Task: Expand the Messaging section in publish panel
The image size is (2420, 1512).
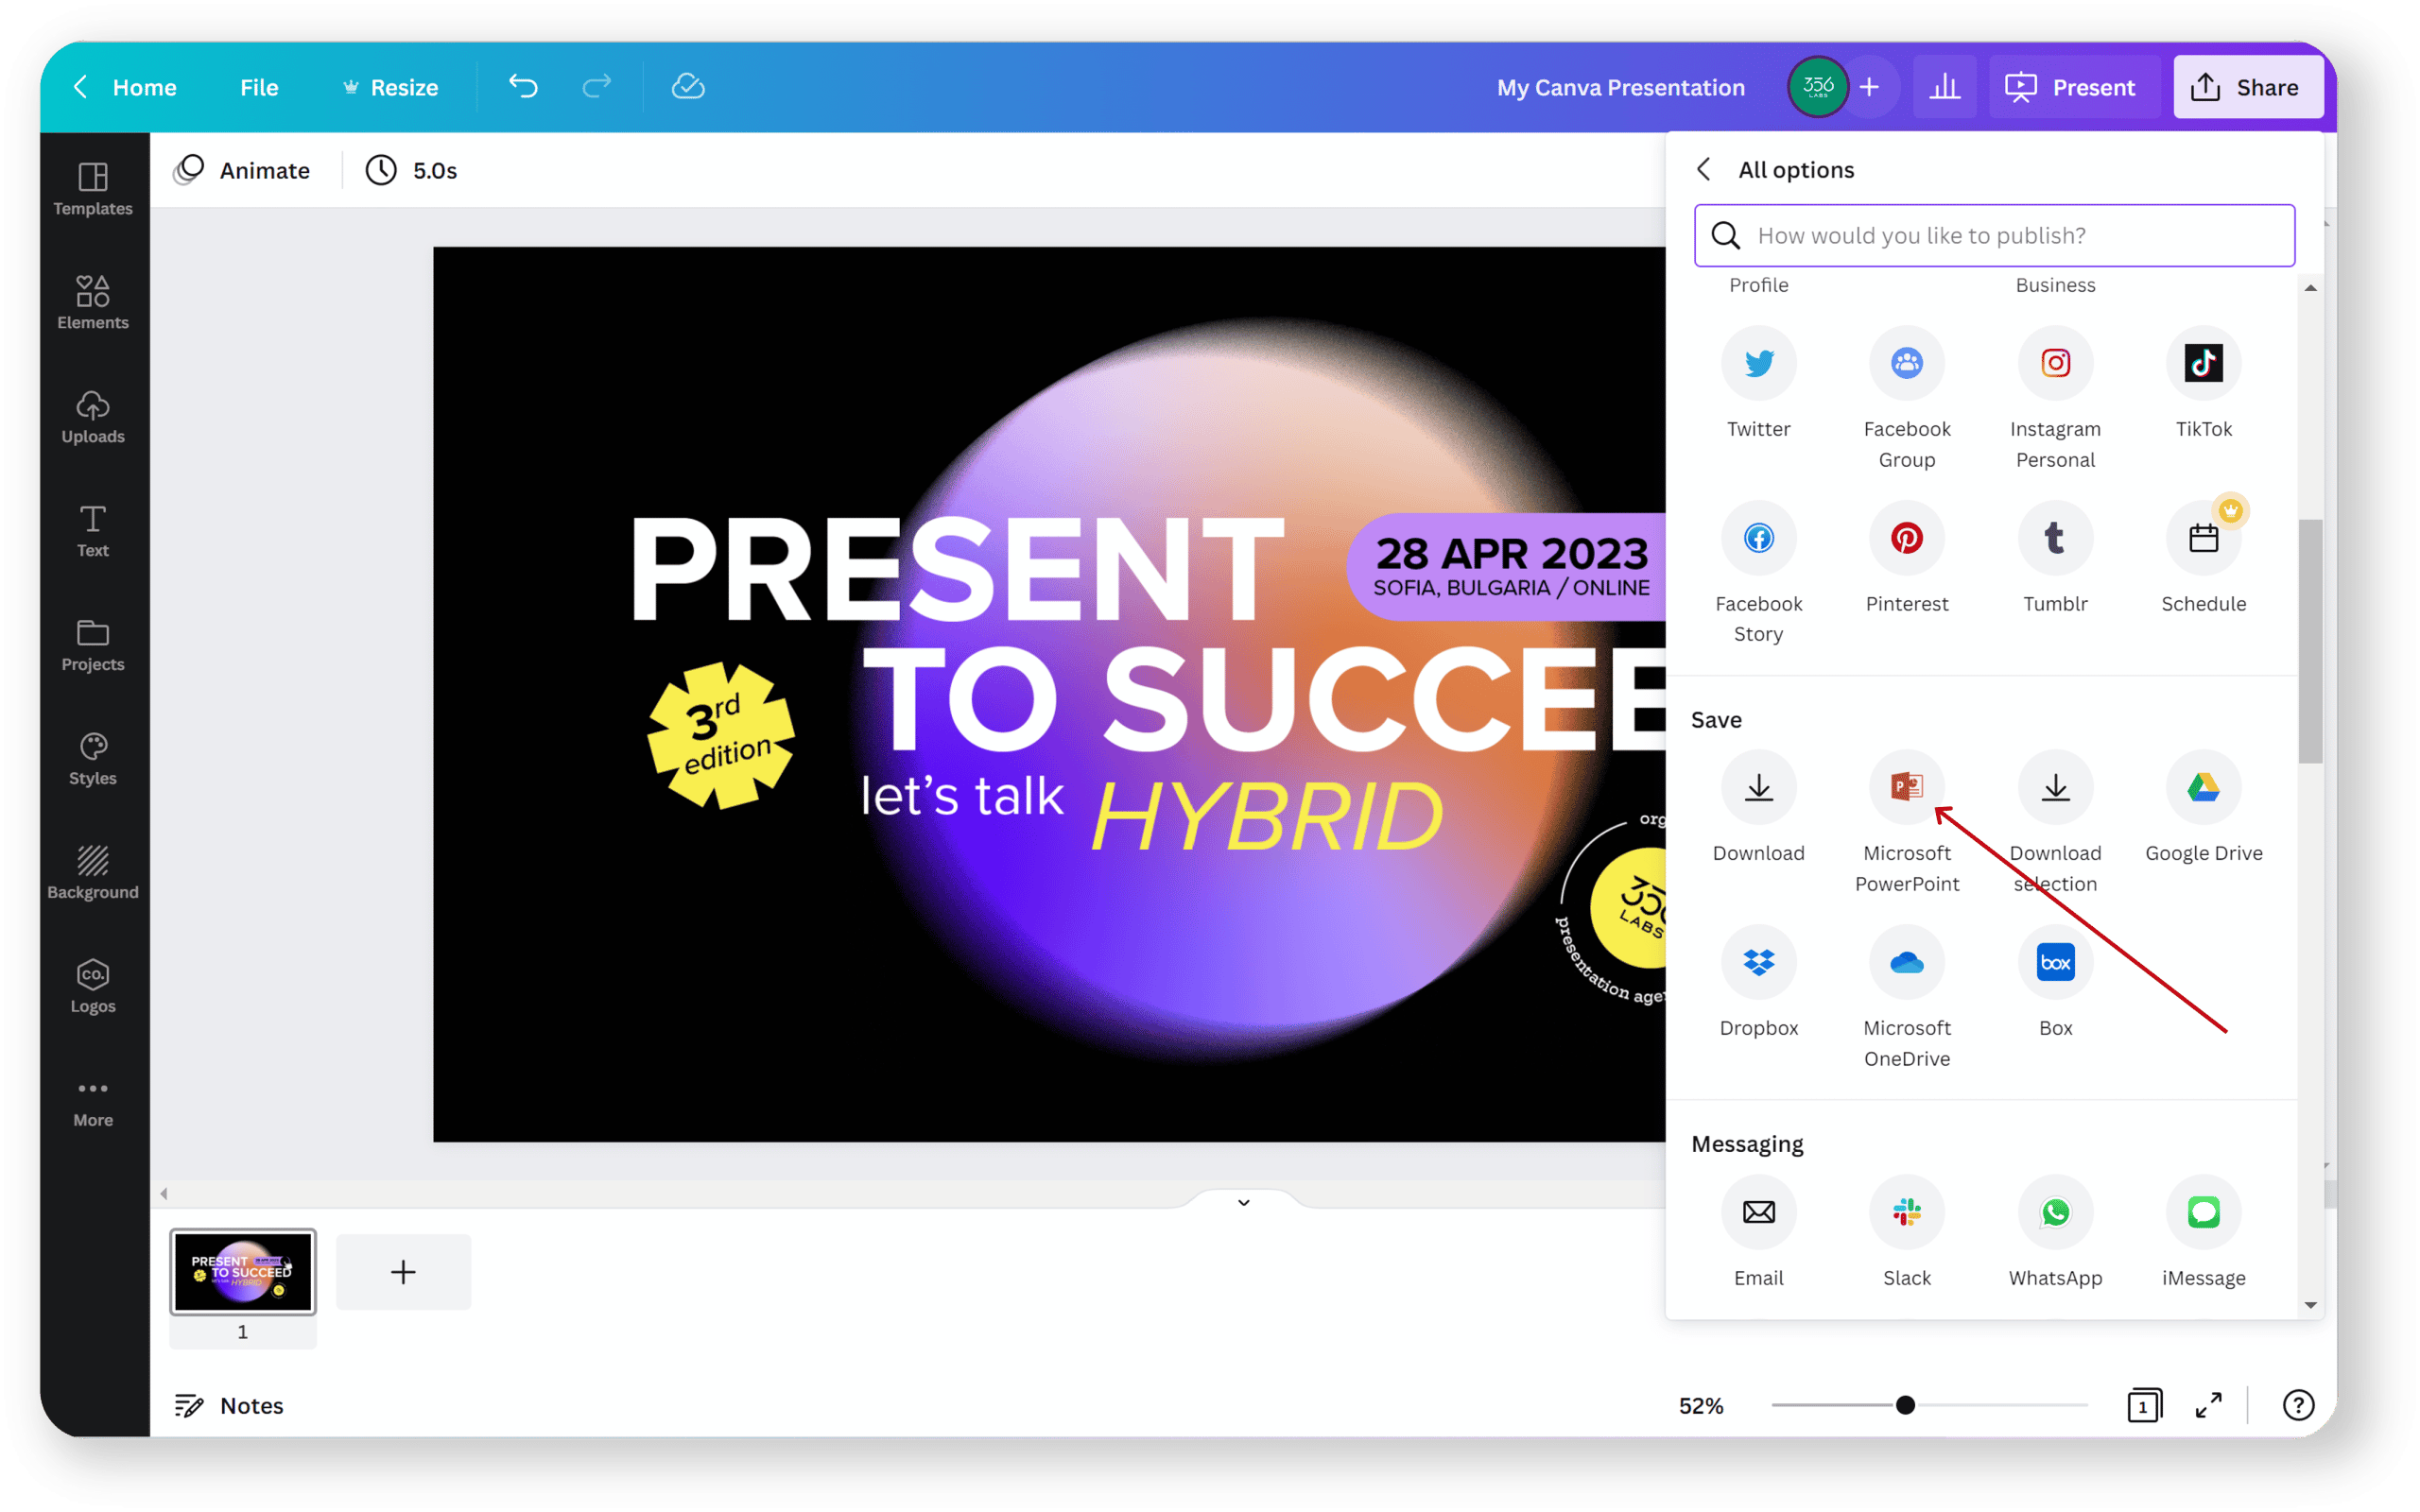Action: pos(1746,1143)
